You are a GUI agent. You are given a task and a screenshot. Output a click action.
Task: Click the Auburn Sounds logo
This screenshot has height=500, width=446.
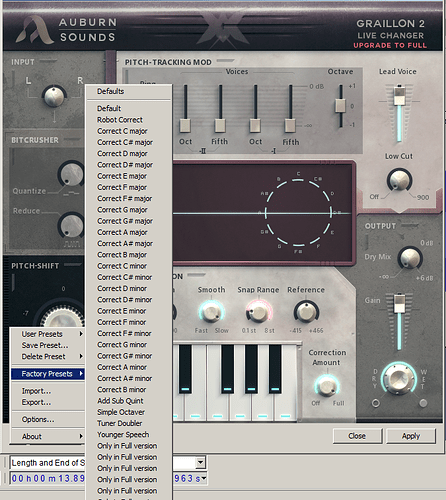pos(66,30)
